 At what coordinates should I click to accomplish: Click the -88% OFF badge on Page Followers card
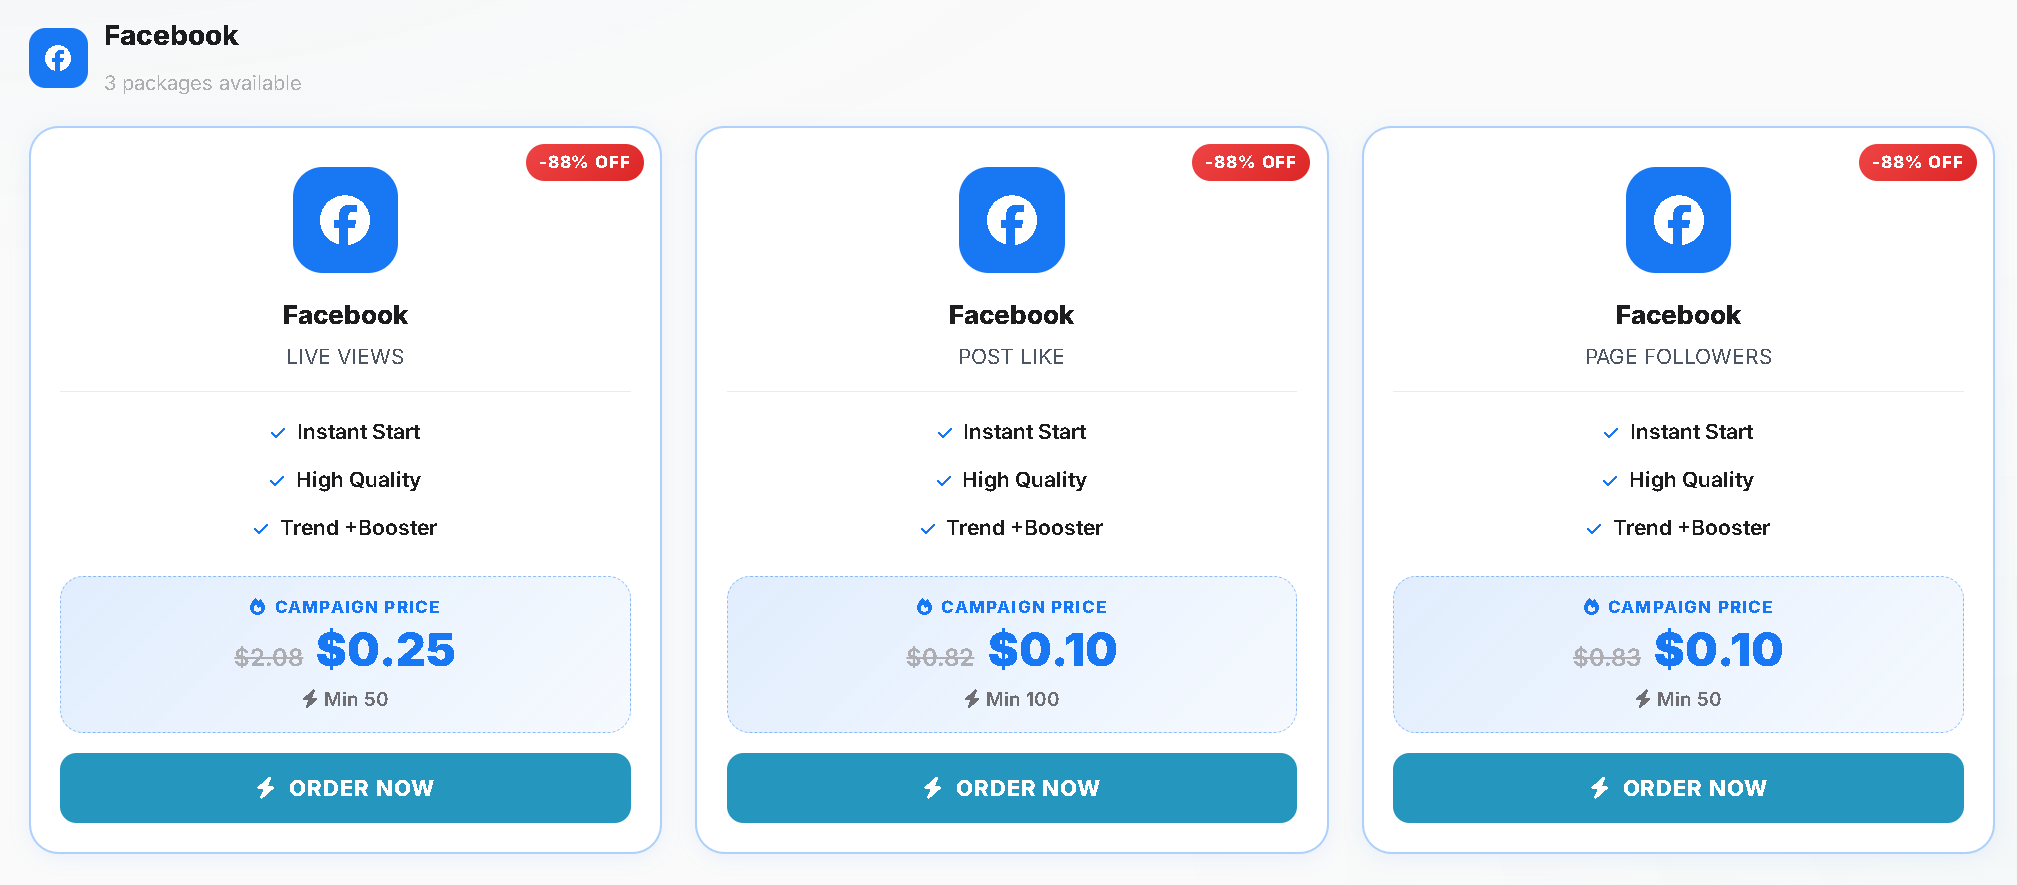pos(1918,162)
